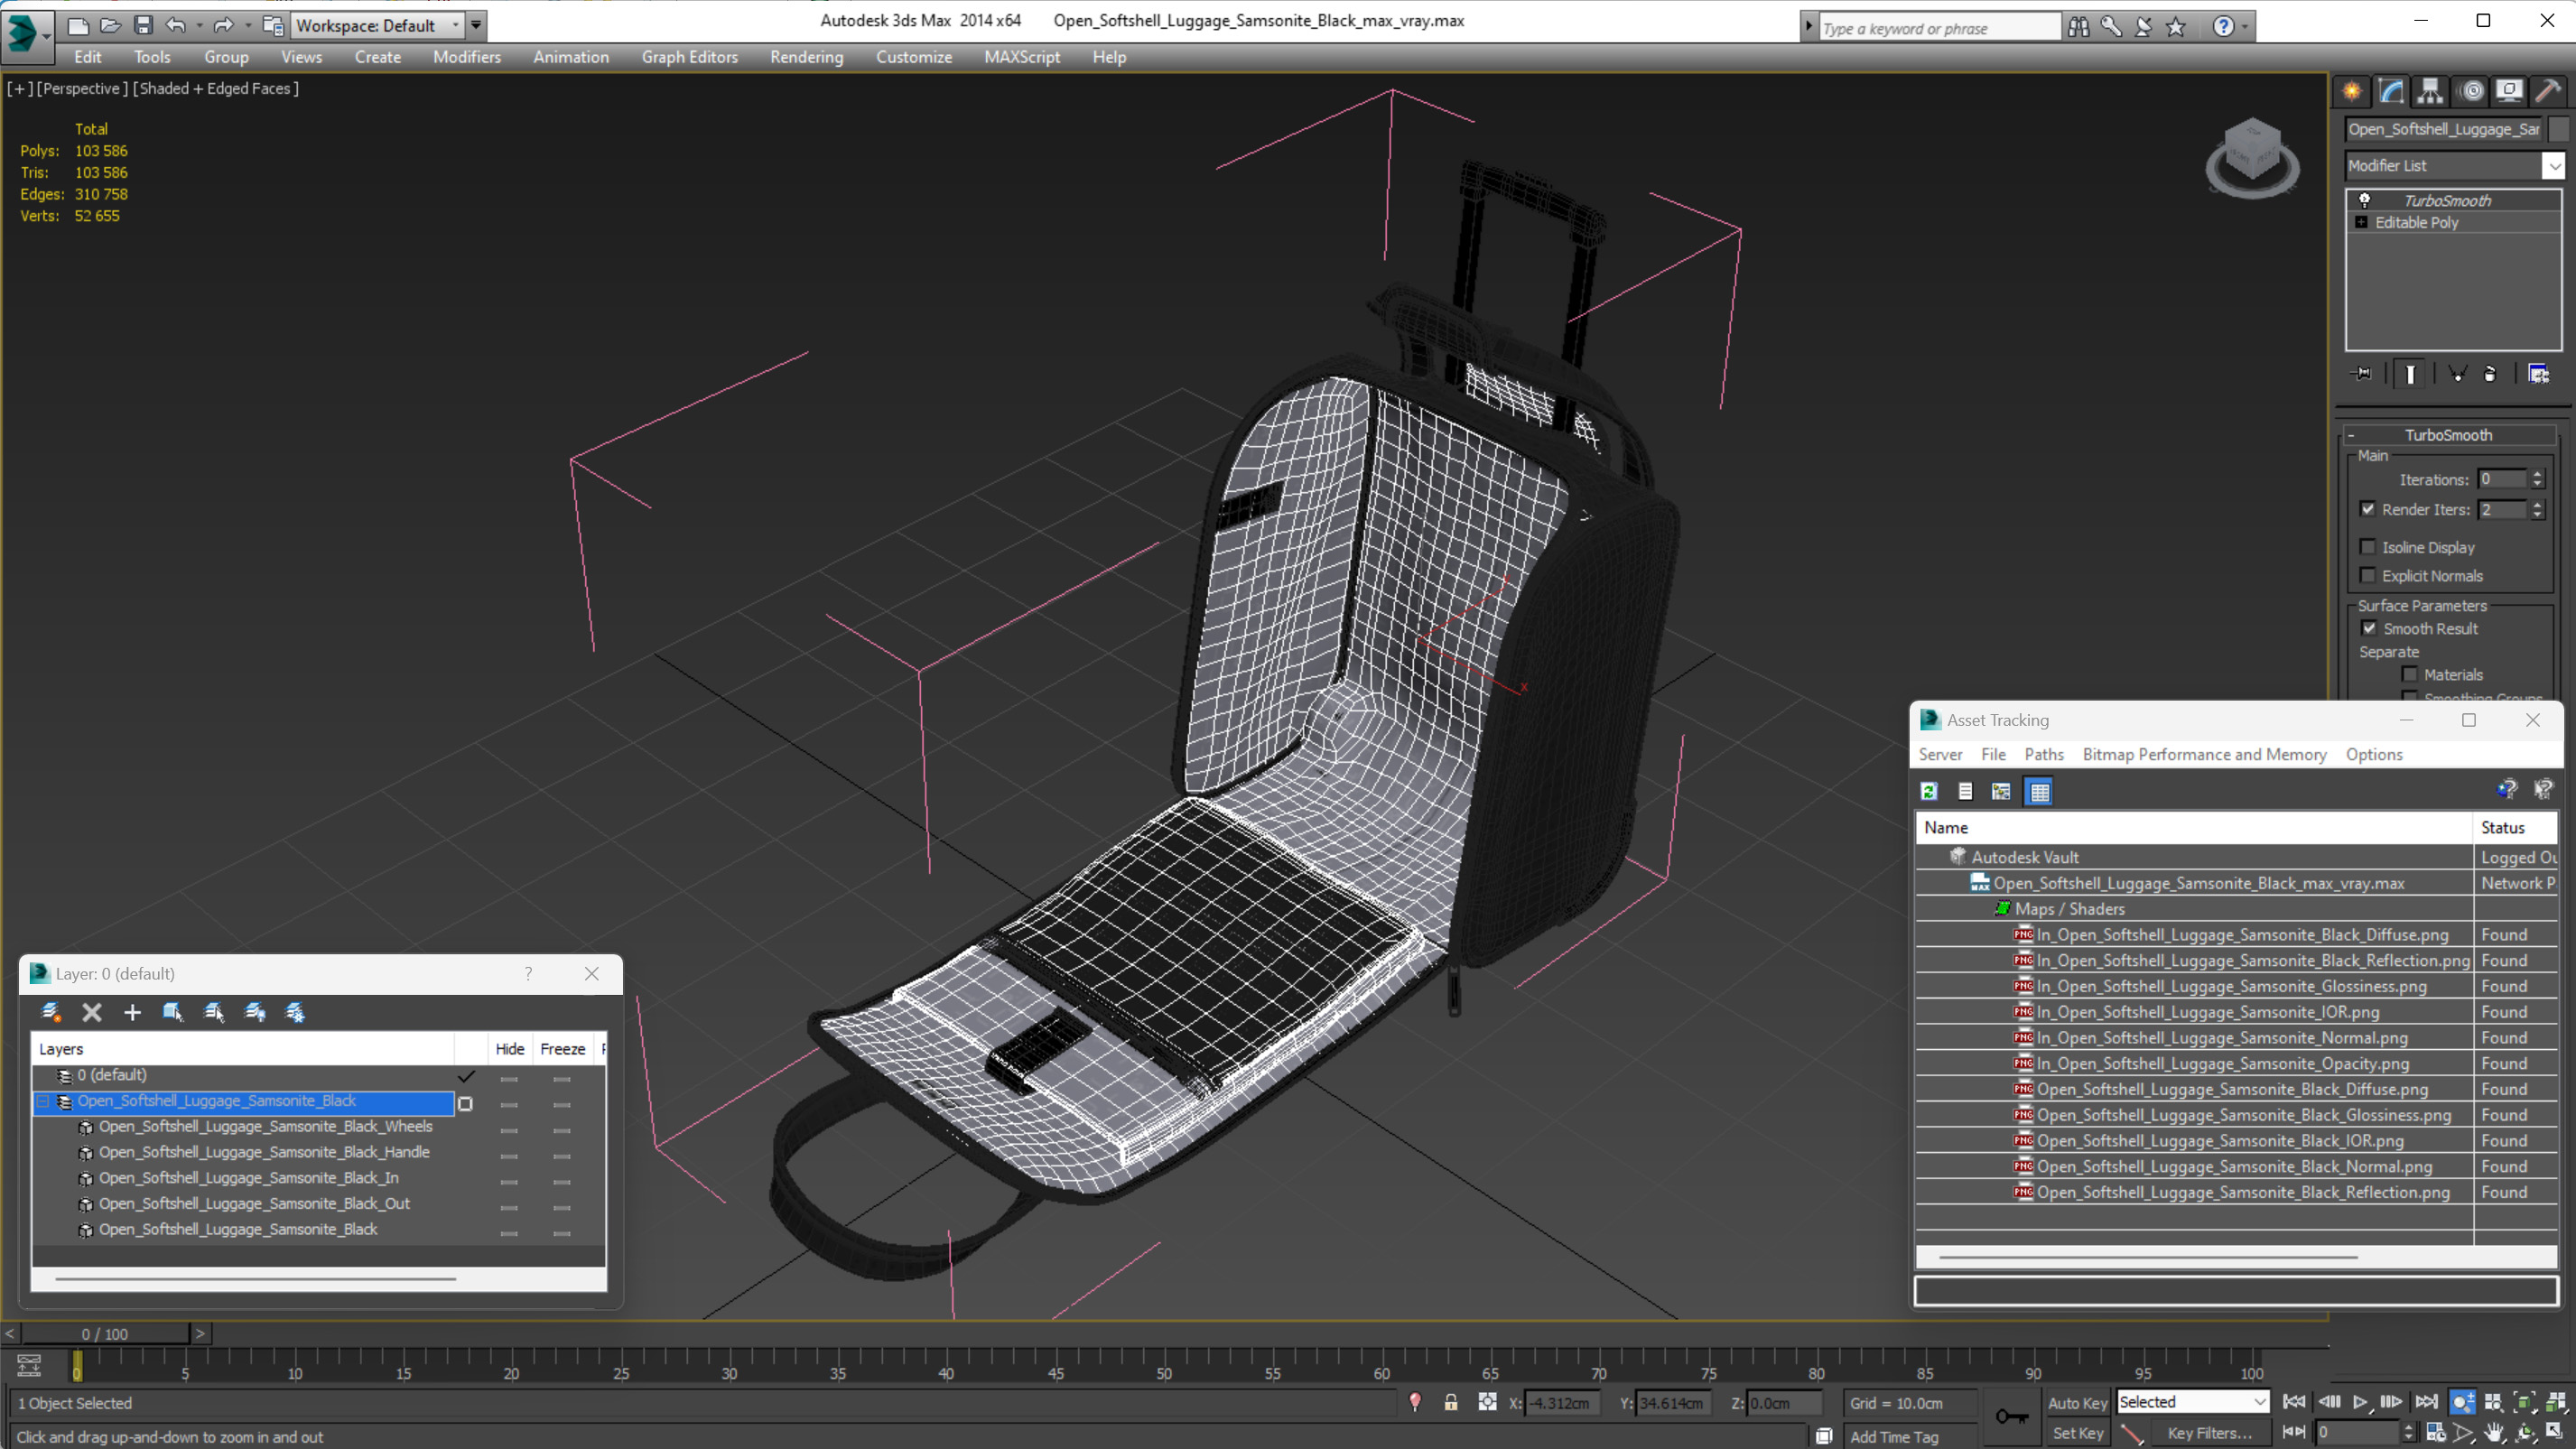Open Paths menu in Asset Tracking

(x=2044, y=754)
